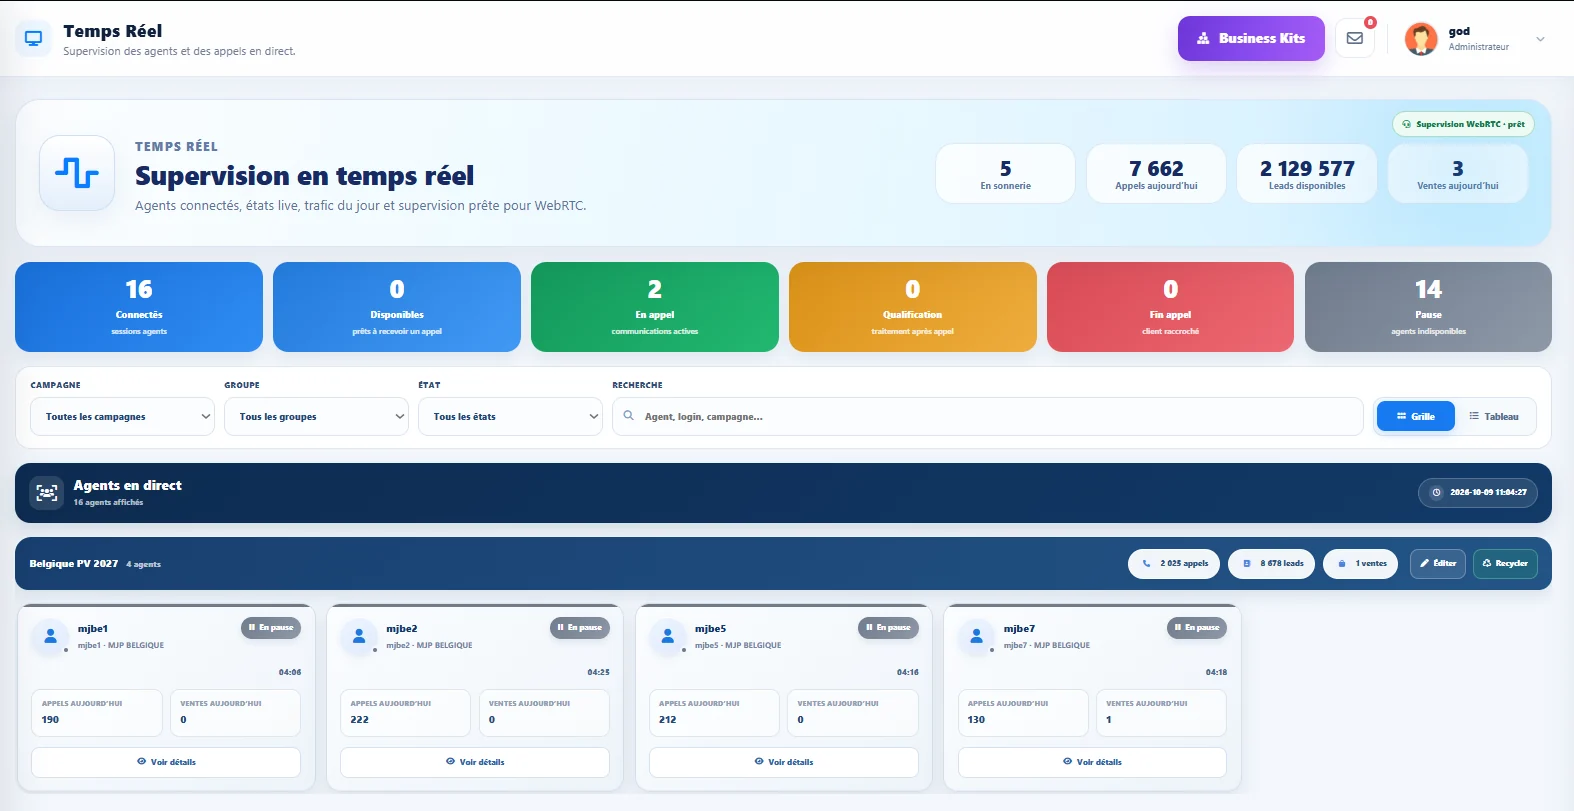Select the En appel status tile
The width and height of the screenshot is (1574, 811).
(655, 307)
